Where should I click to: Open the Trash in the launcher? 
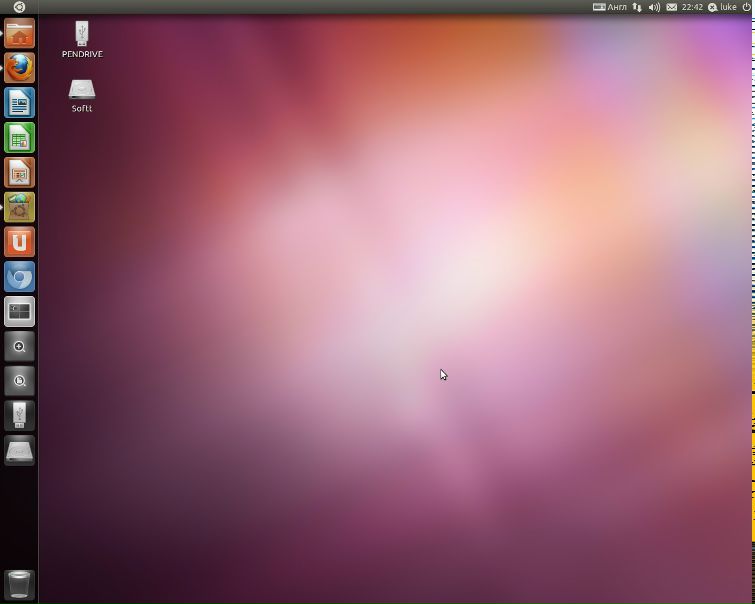click(19, 584)
